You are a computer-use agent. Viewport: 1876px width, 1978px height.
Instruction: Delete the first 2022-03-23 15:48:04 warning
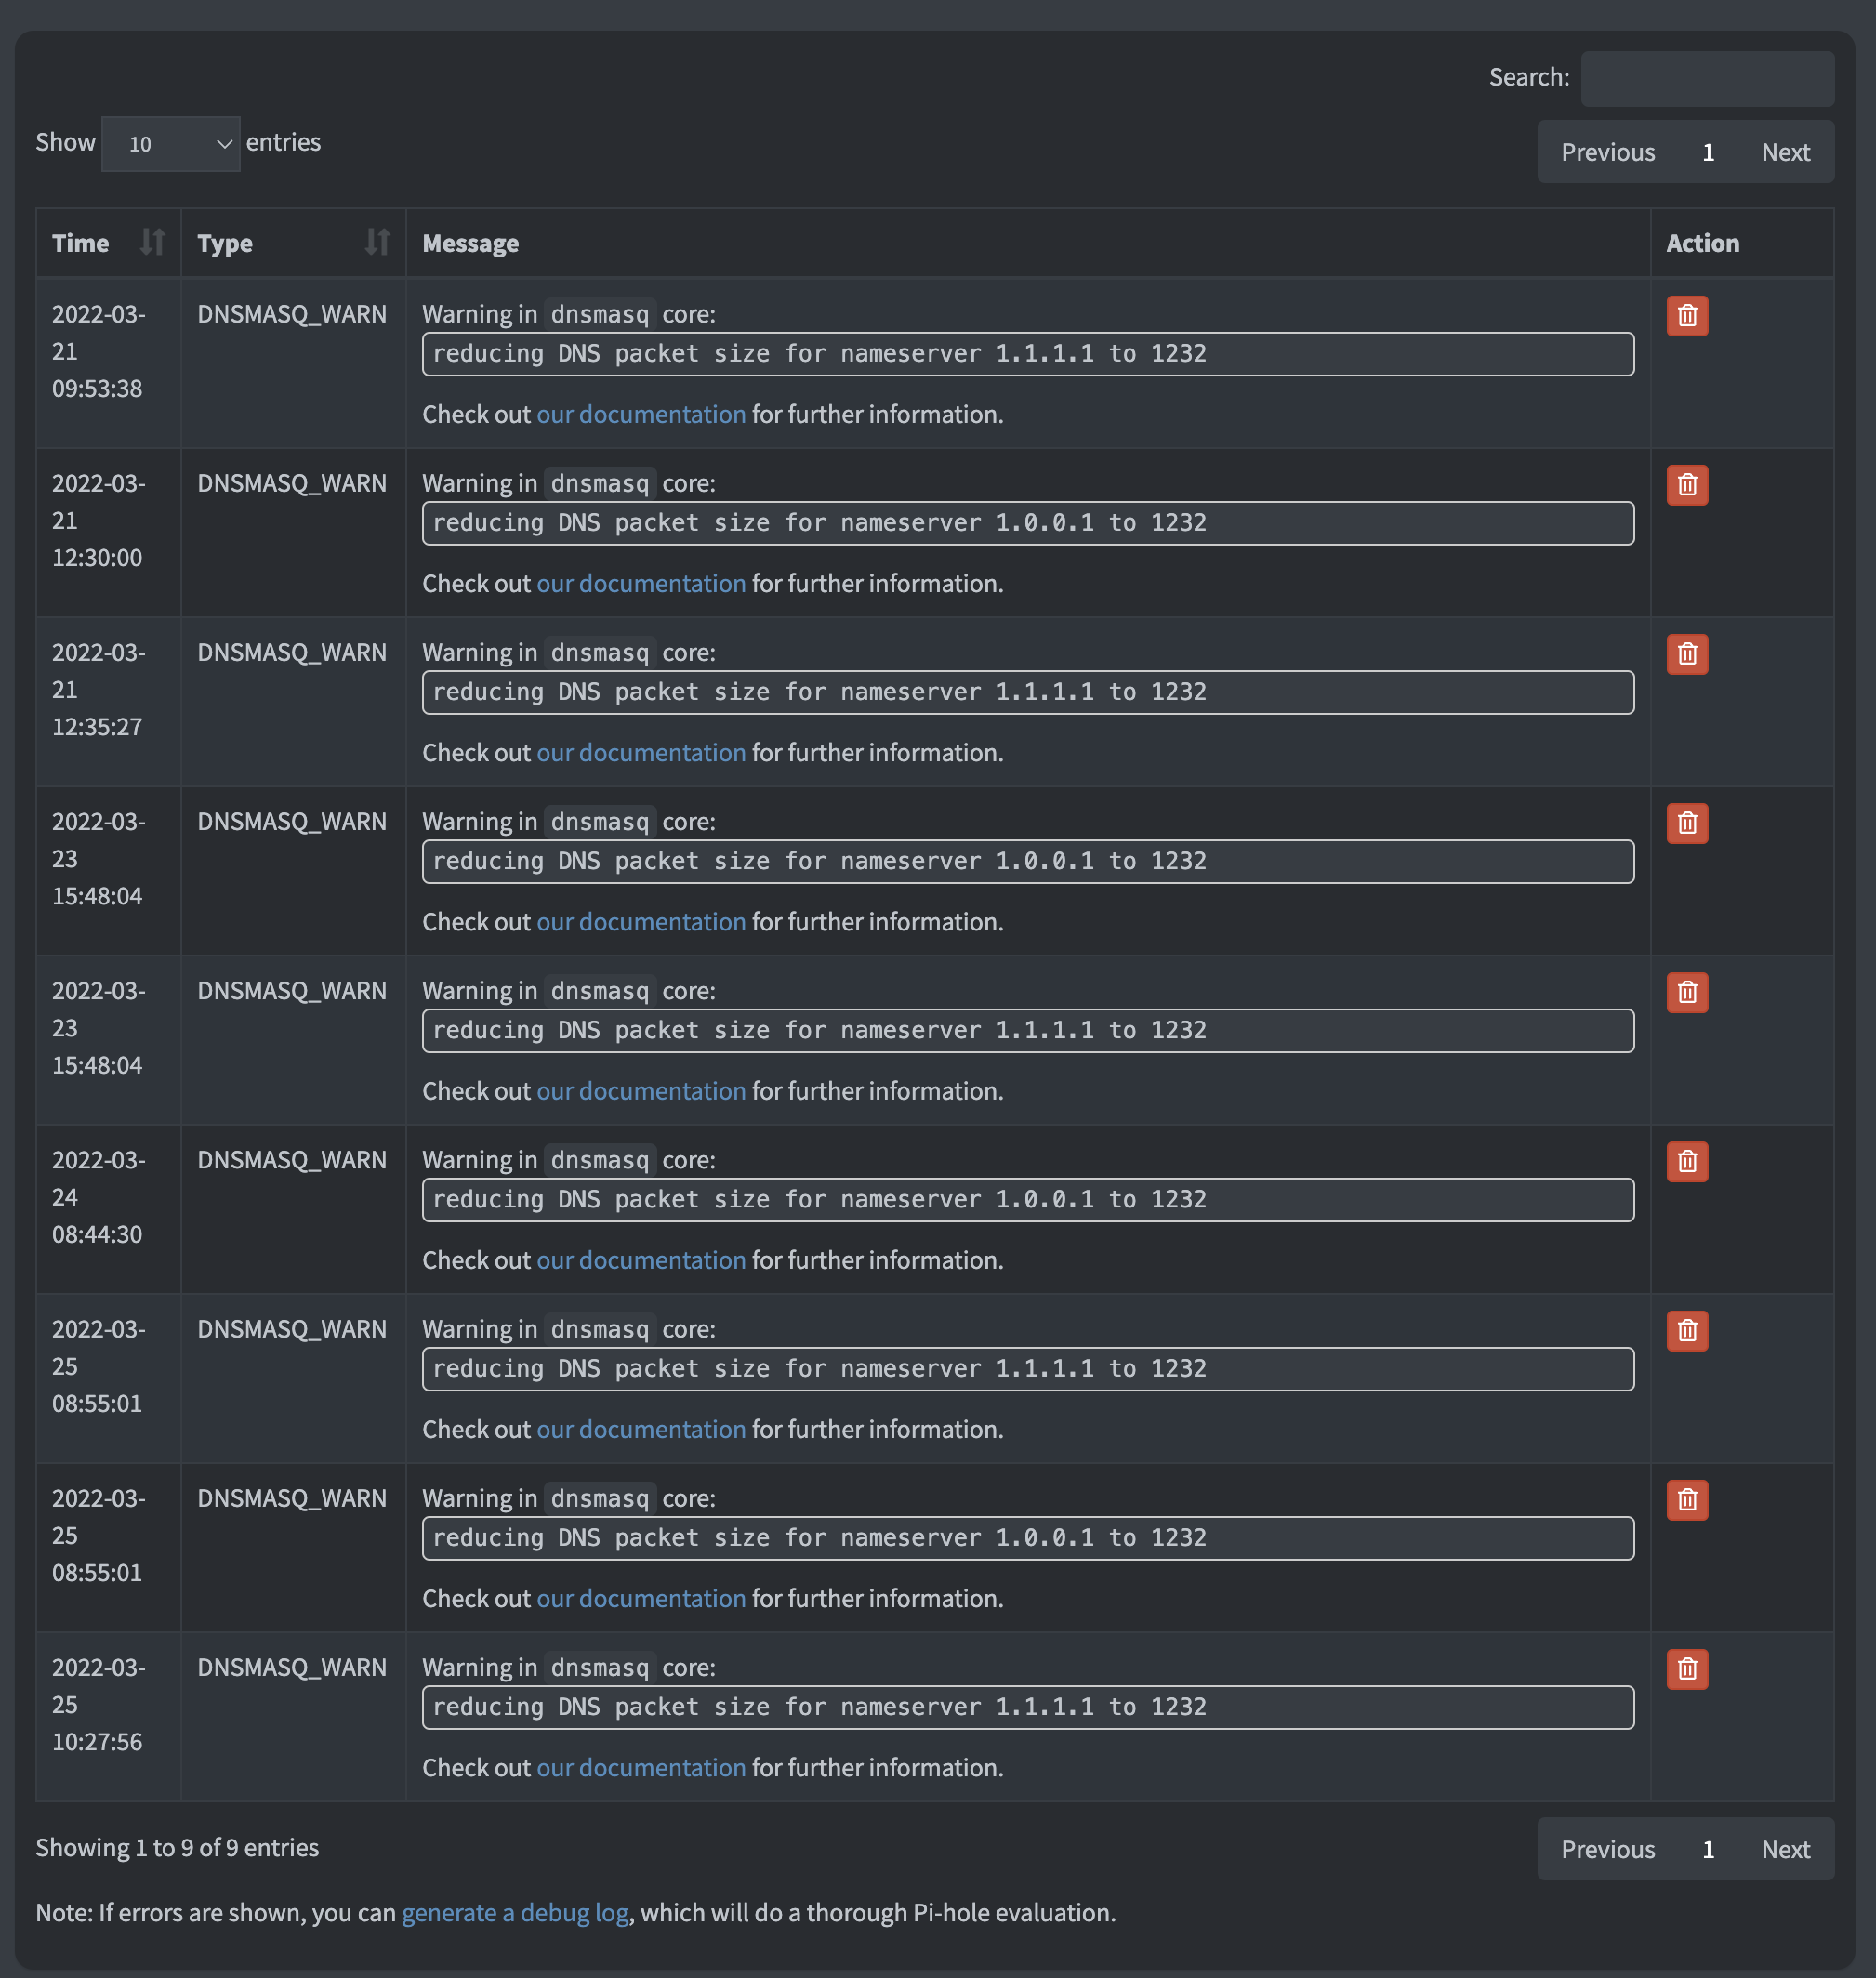point(1687,823)
